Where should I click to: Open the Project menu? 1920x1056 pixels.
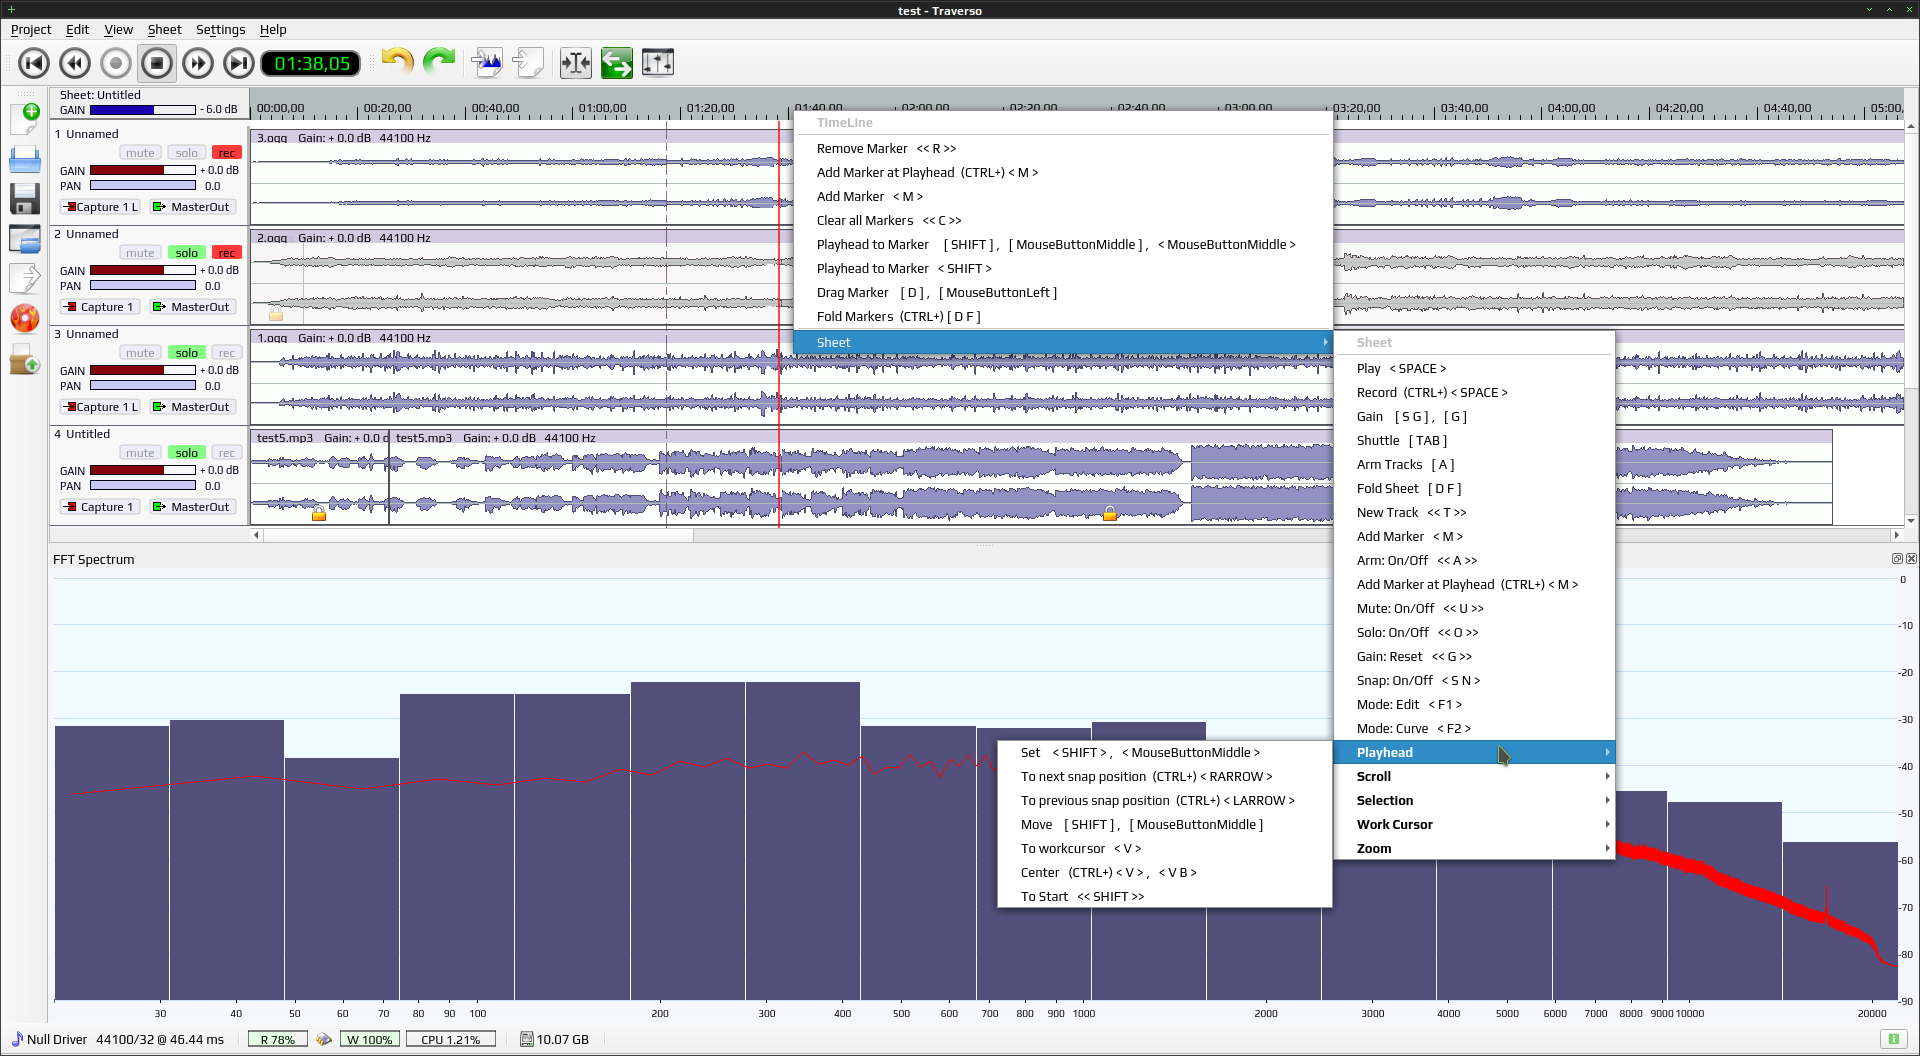click(31, 30)
